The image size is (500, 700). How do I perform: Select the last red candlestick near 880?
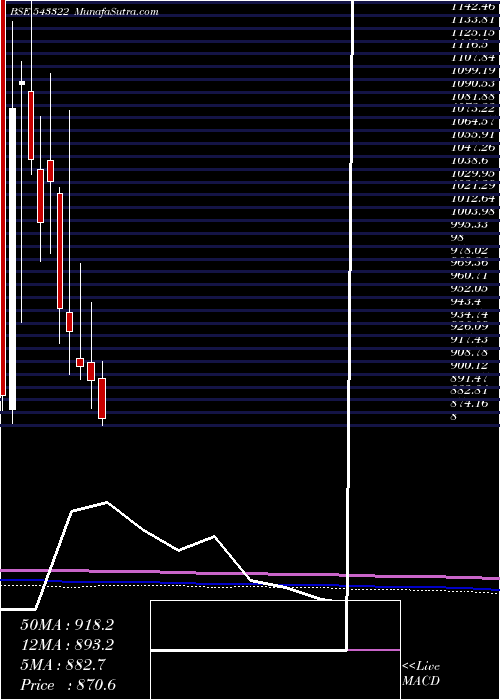coord(102,398)
